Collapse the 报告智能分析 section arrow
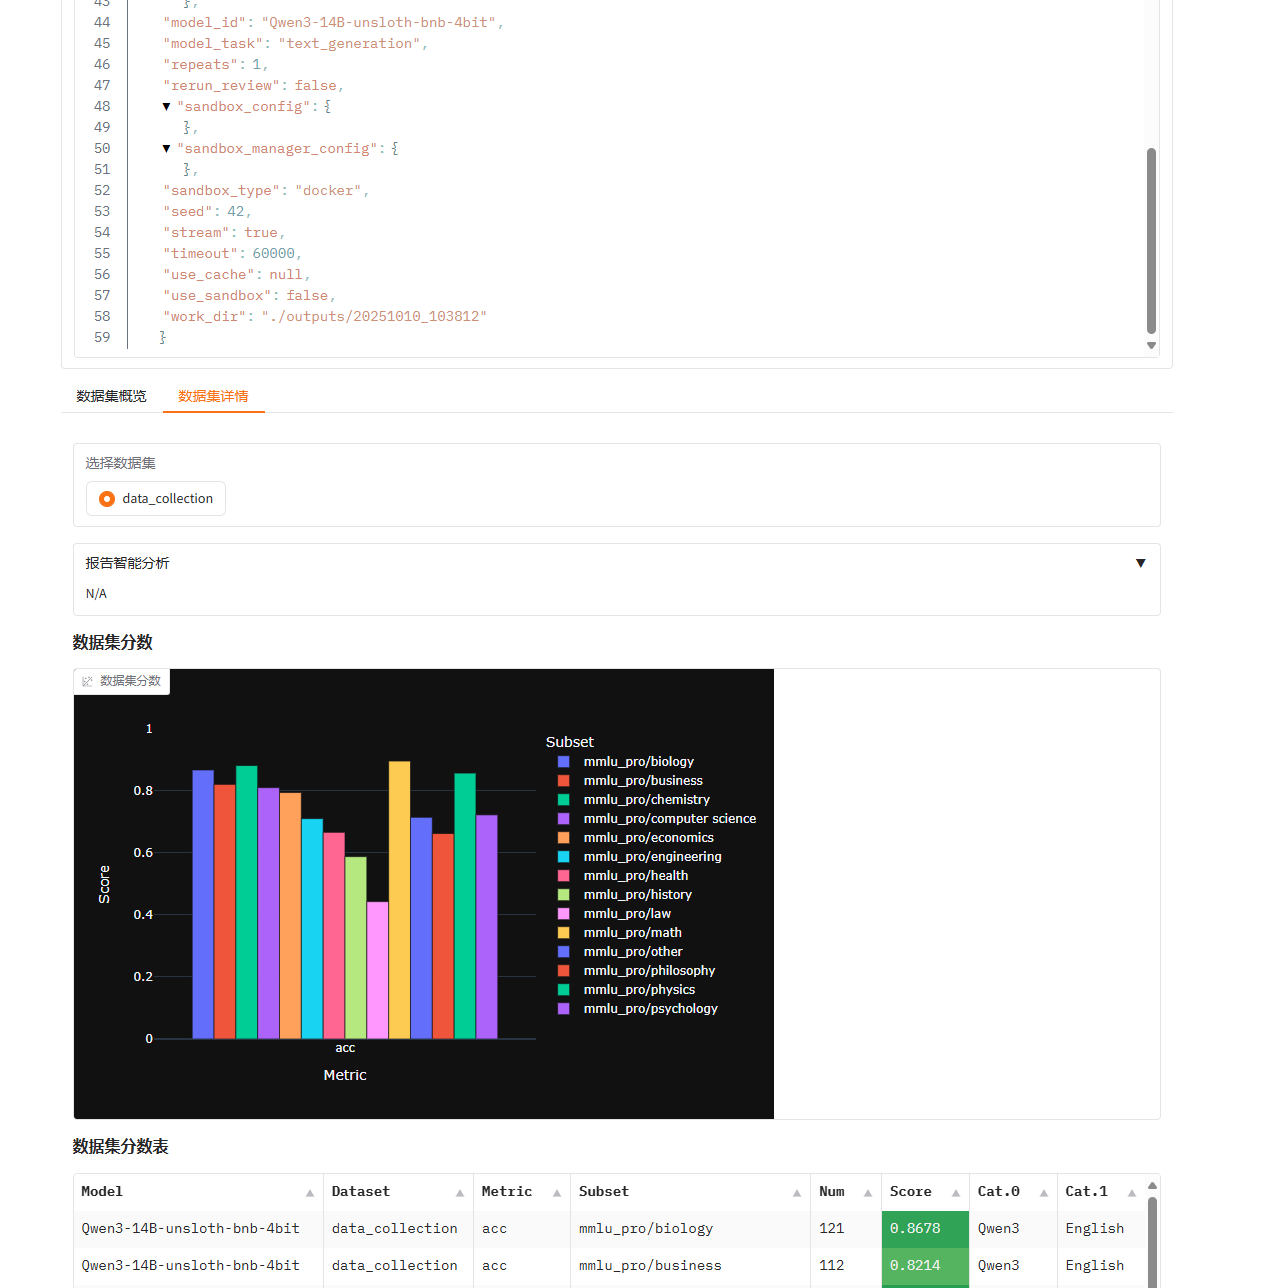 (1140, 563)
